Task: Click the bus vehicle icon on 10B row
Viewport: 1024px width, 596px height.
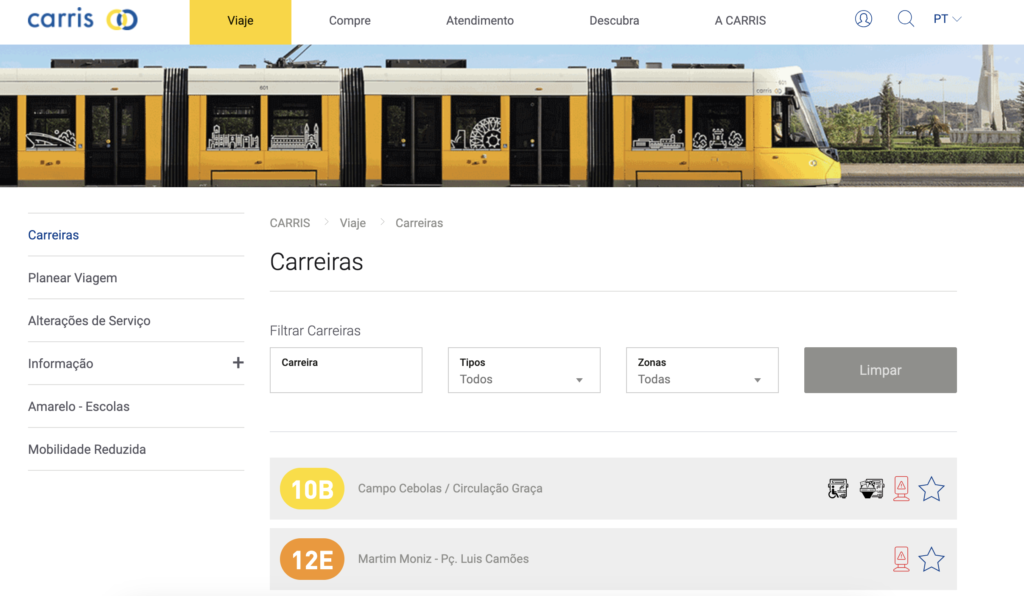Action: (x=871, y=488)
